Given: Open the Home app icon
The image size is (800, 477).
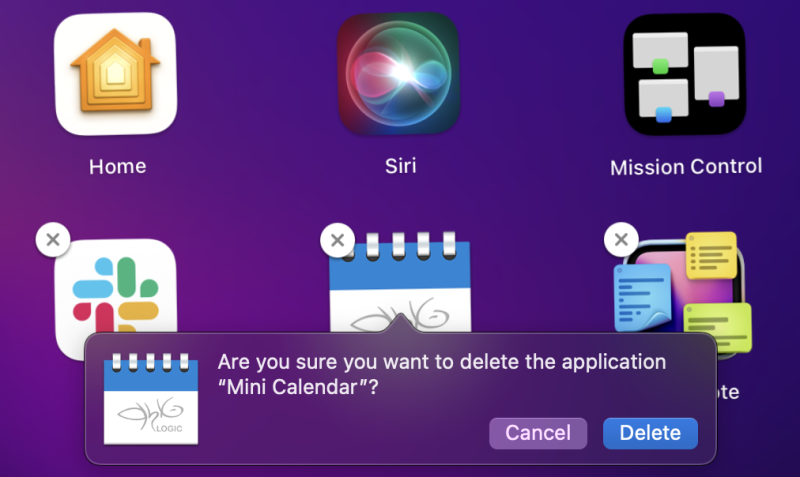Looking at the screenshot, I should point(116,74).
